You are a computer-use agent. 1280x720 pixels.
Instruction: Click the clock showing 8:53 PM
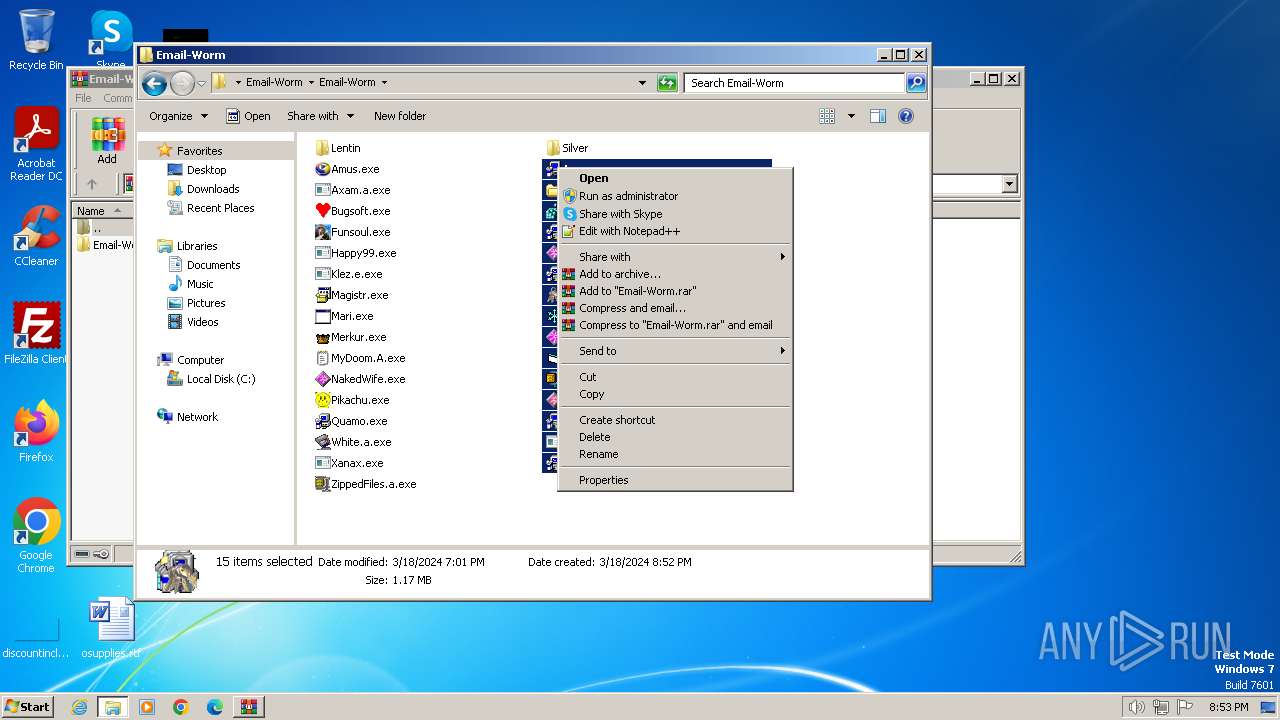coord(1229,707)
